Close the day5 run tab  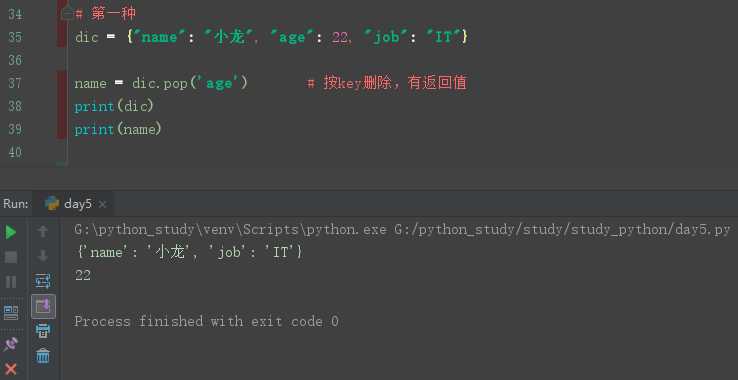click(x=103, y=204)
